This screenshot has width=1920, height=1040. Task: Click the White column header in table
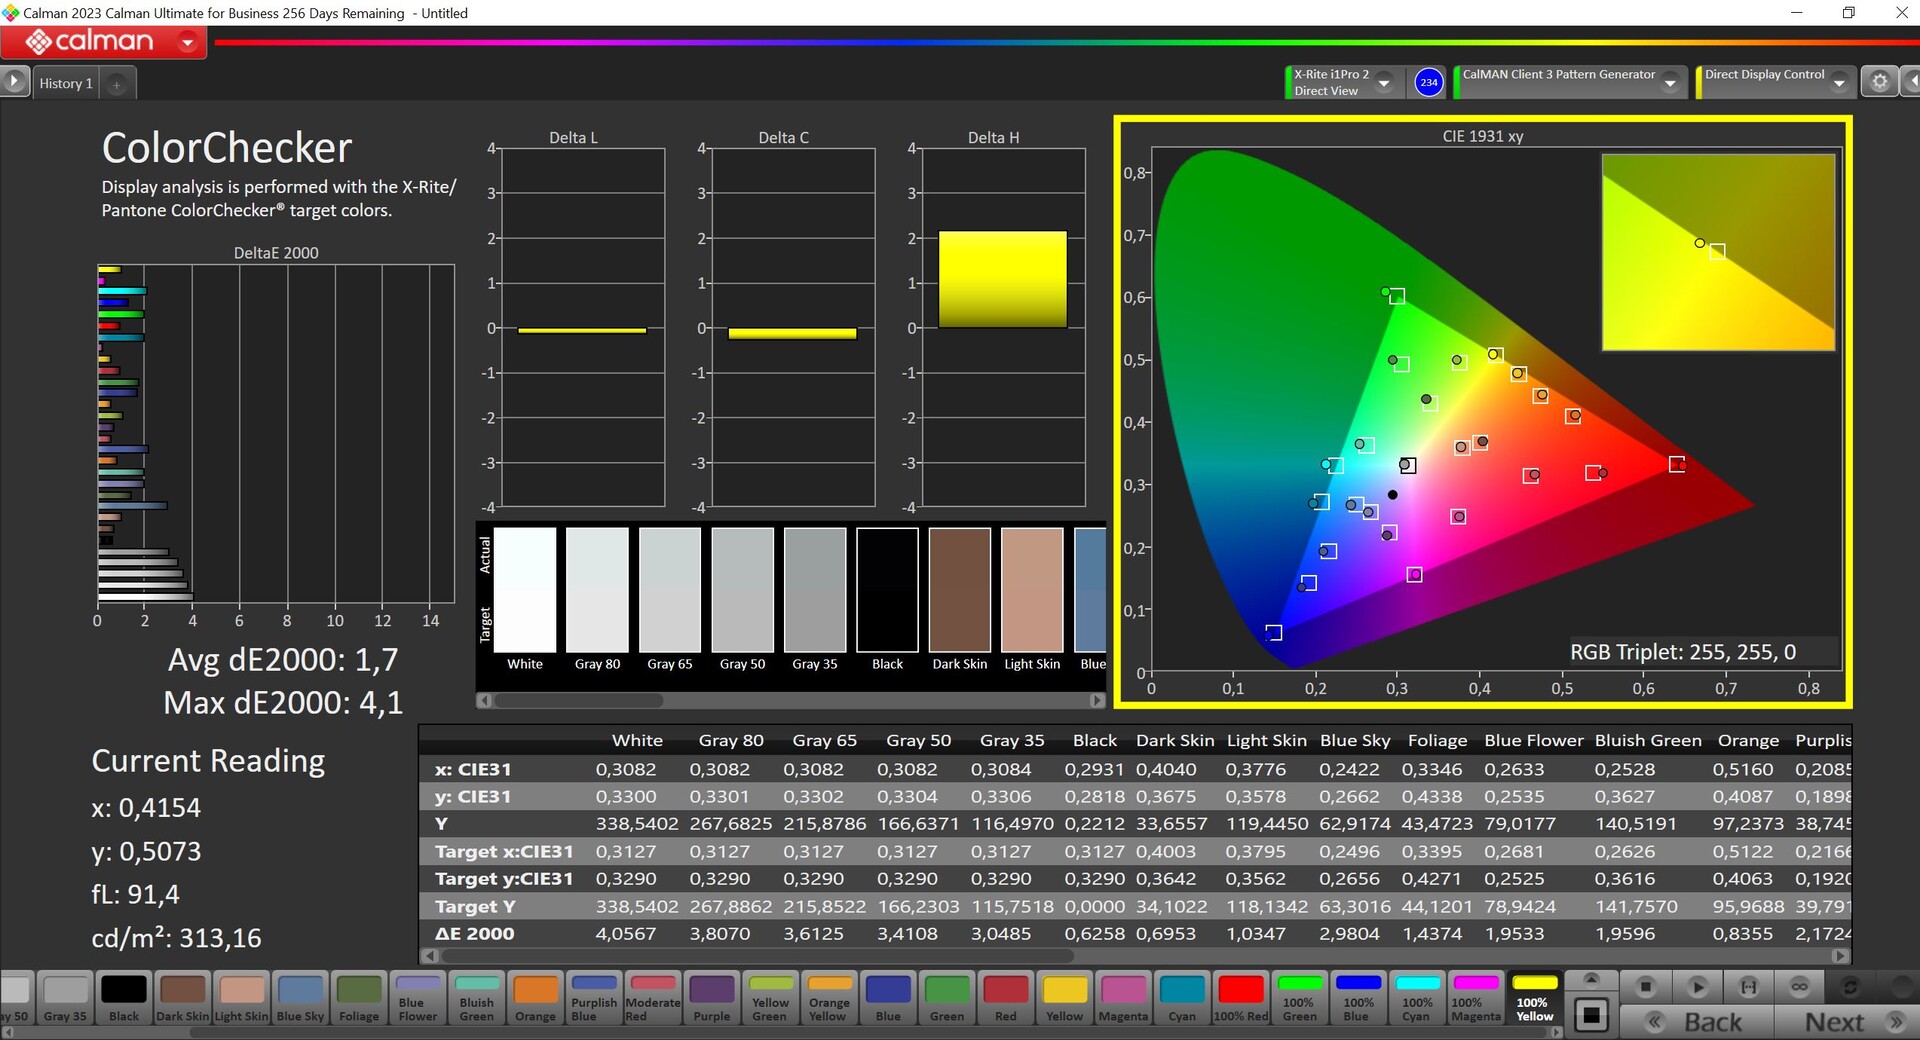click(637, 740)
